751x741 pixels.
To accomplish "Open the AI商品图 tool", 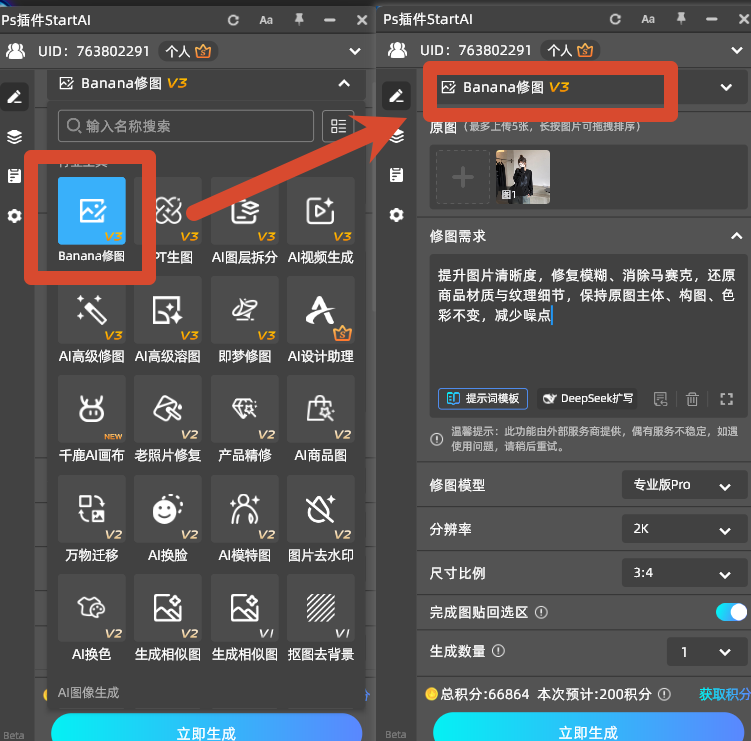I will 320,409.
